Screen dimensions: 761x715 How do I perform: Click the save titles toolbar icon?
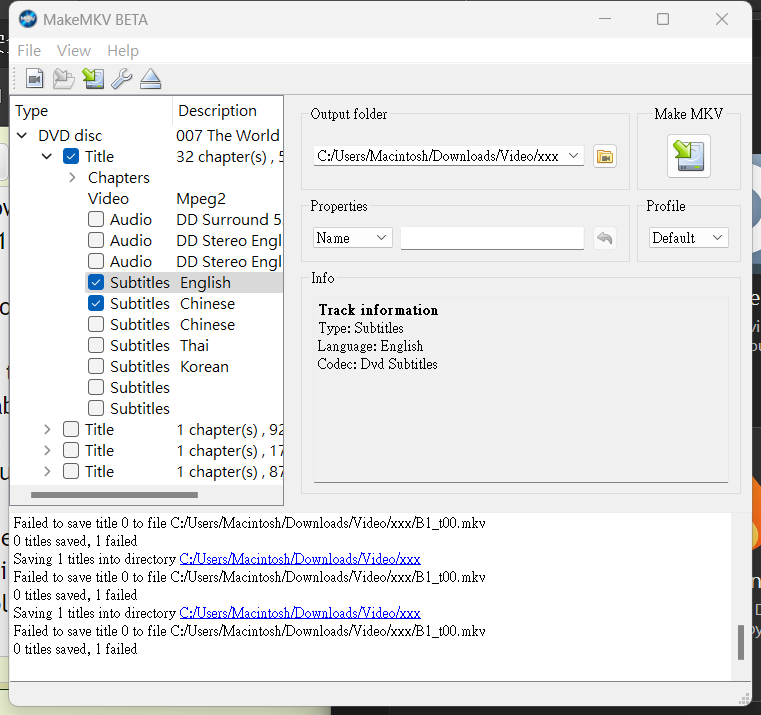[93, 78]
